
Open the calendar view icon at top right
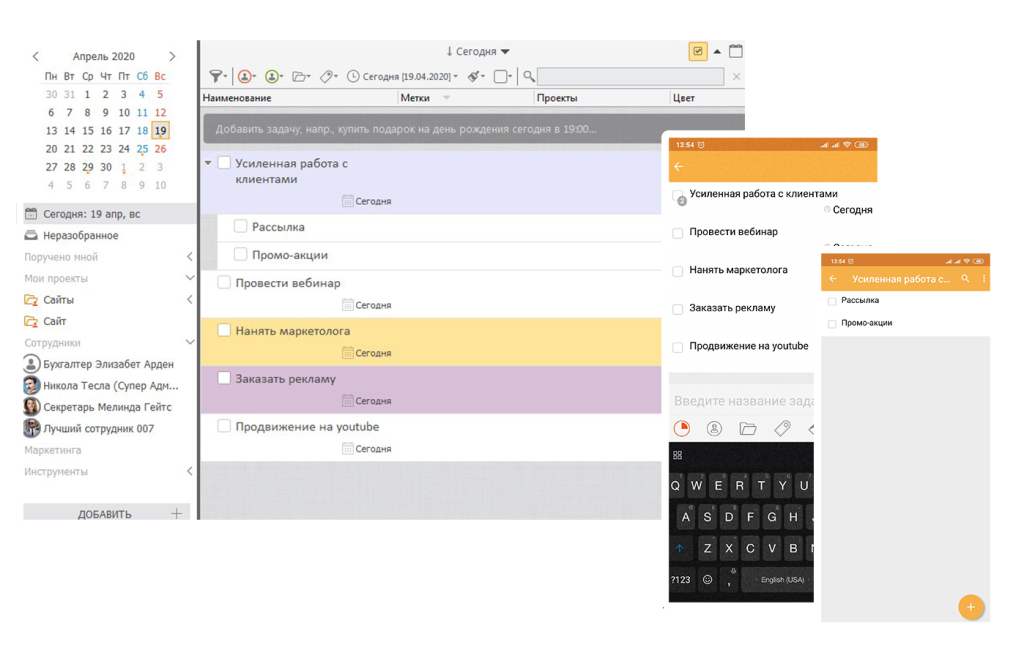click(735, 51)
